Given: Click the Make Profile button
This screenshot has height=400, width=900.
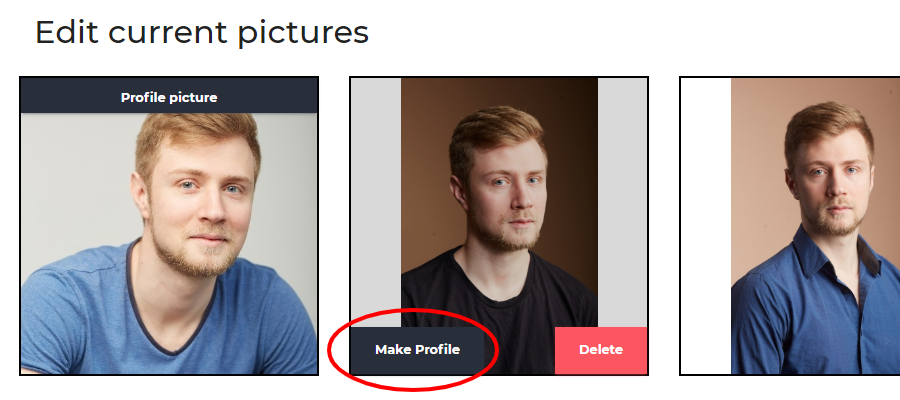Looking at the screenshot, I should click(x=417, y=350).
